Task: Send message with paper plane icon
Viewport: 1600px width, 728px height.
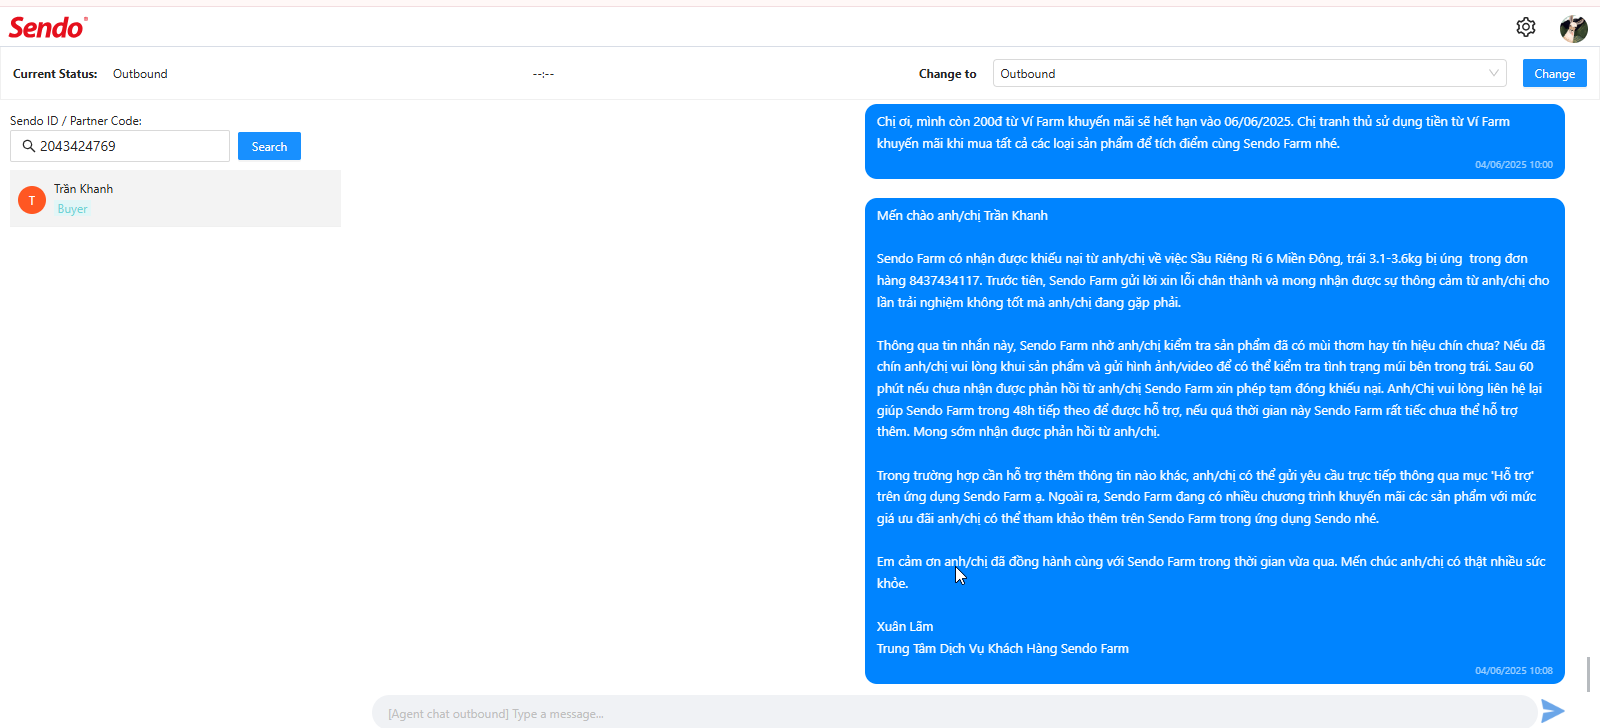Action: click(1552, 711)
